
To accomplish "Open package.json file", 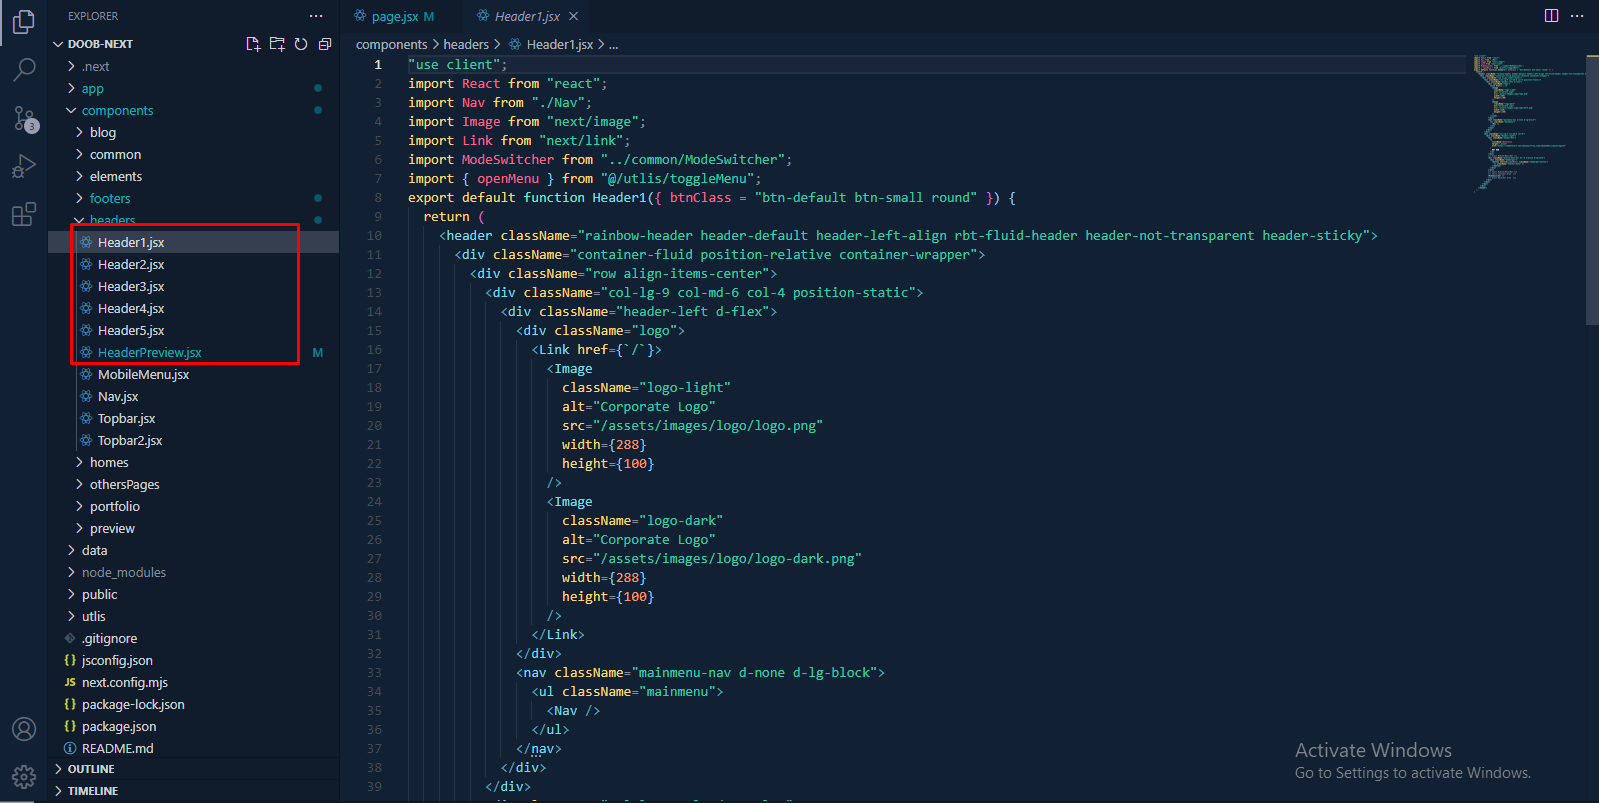I will pyautogui.click(x=193, y=726).
